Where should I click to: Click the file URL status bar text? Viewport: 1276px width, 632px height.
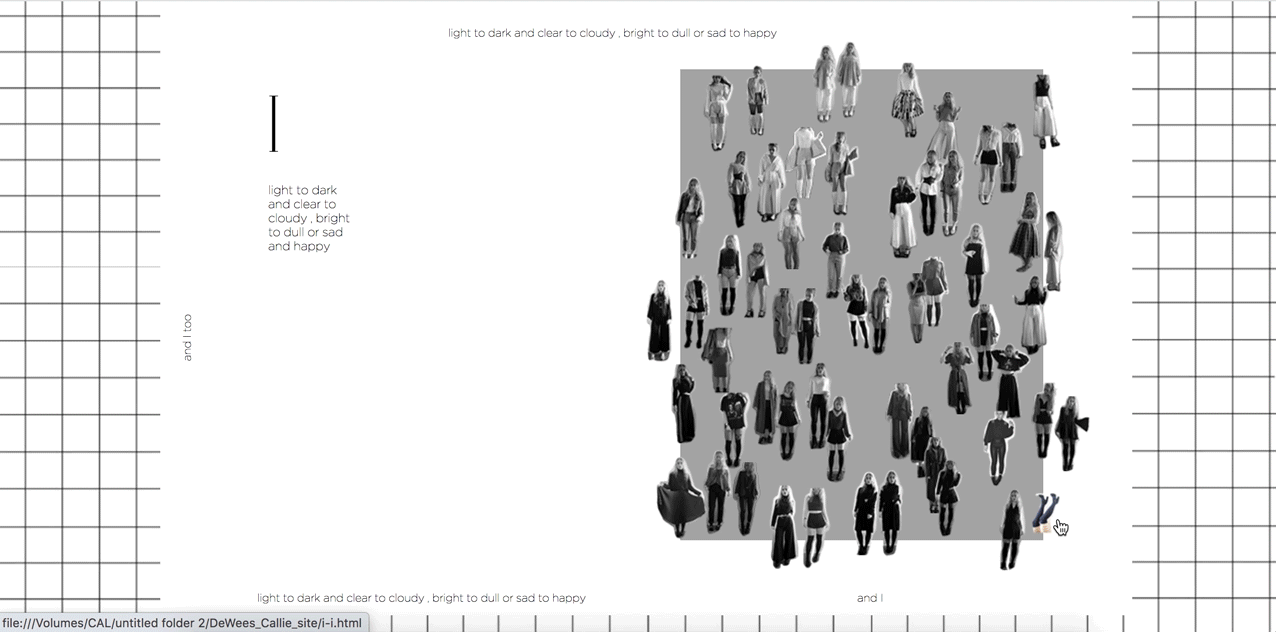coord(182,623)
